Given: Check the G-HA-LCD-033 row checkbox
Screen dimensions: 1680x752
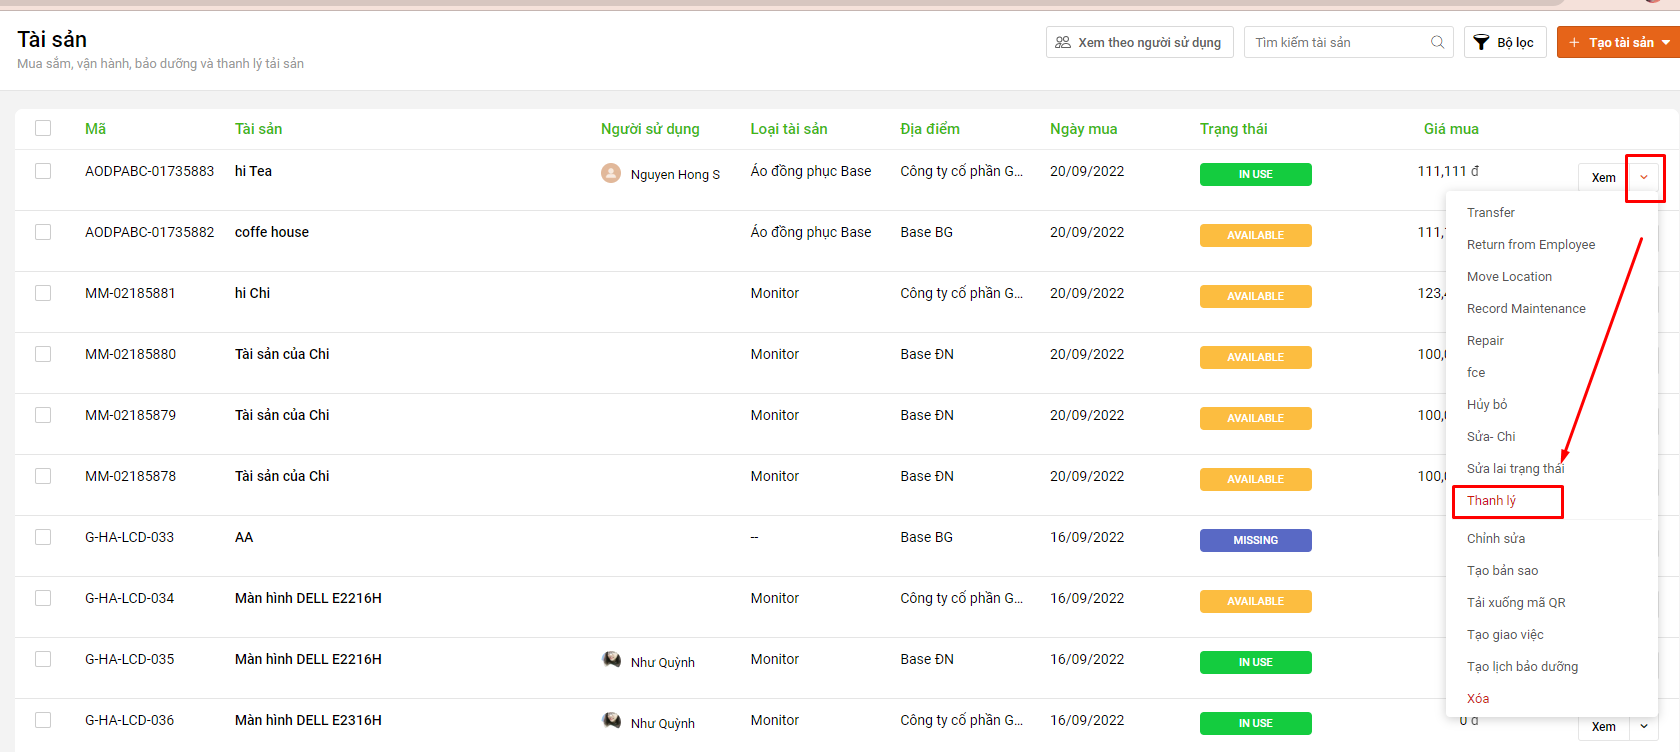Looking at the screenshot, I should point(43,537).
